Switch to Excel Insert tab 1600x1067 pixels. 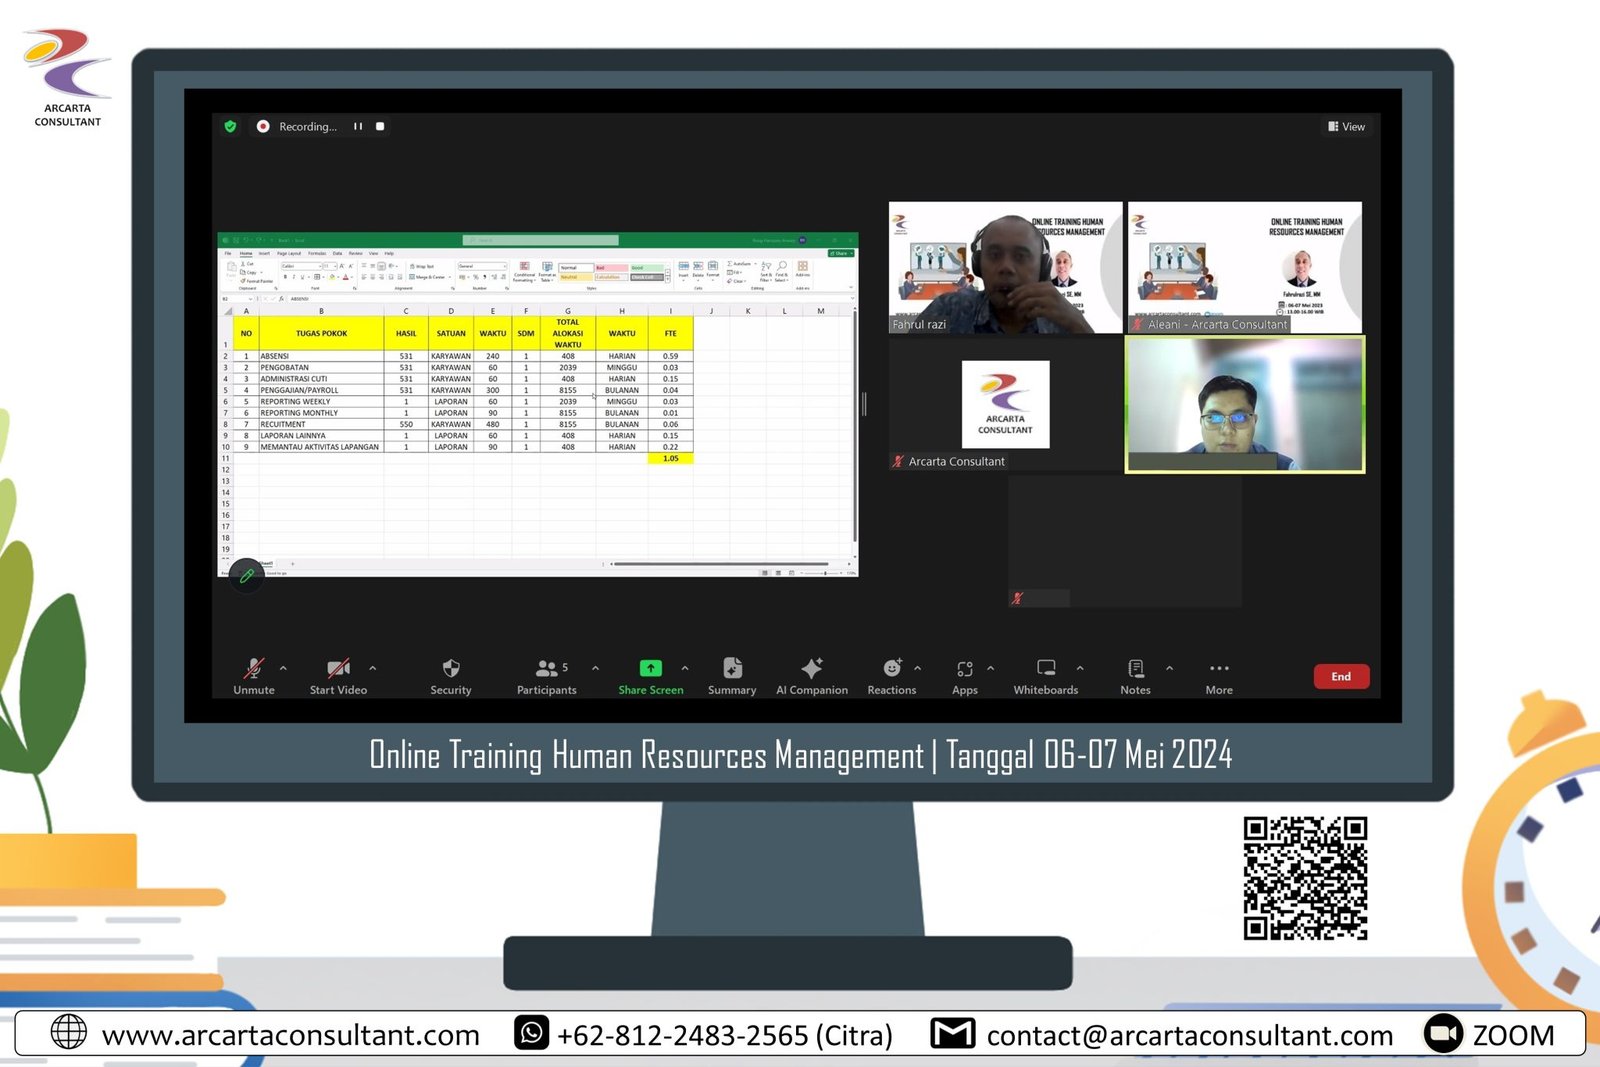[x=264, y=253]
